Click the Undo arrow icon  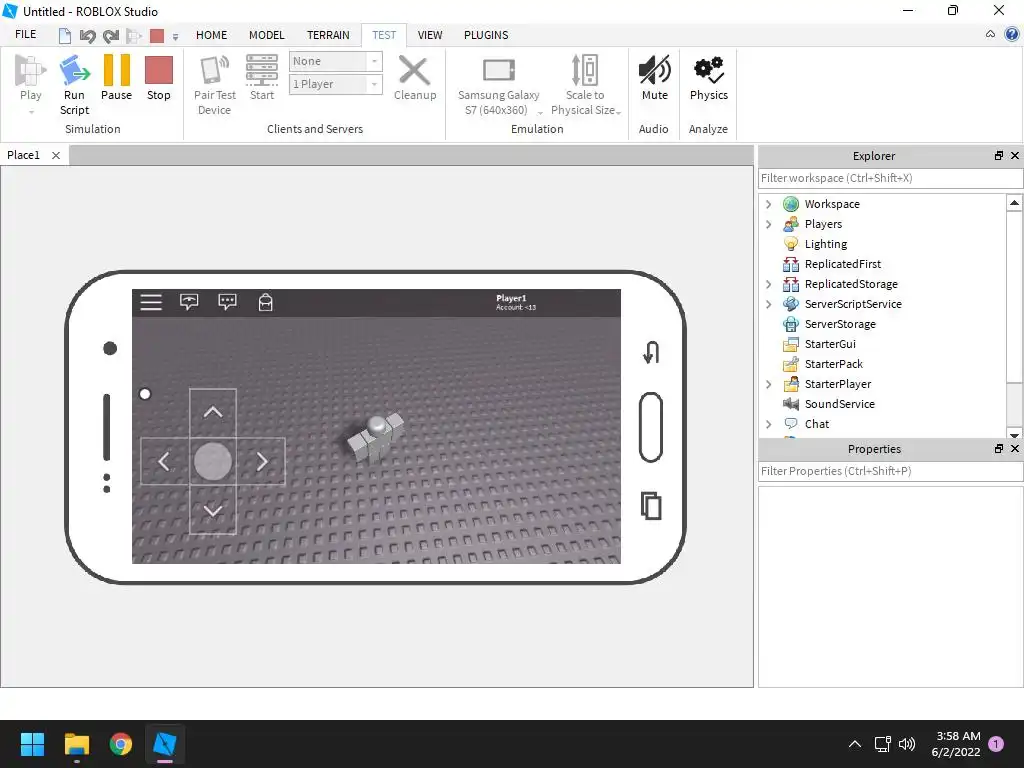click(88, 36)
